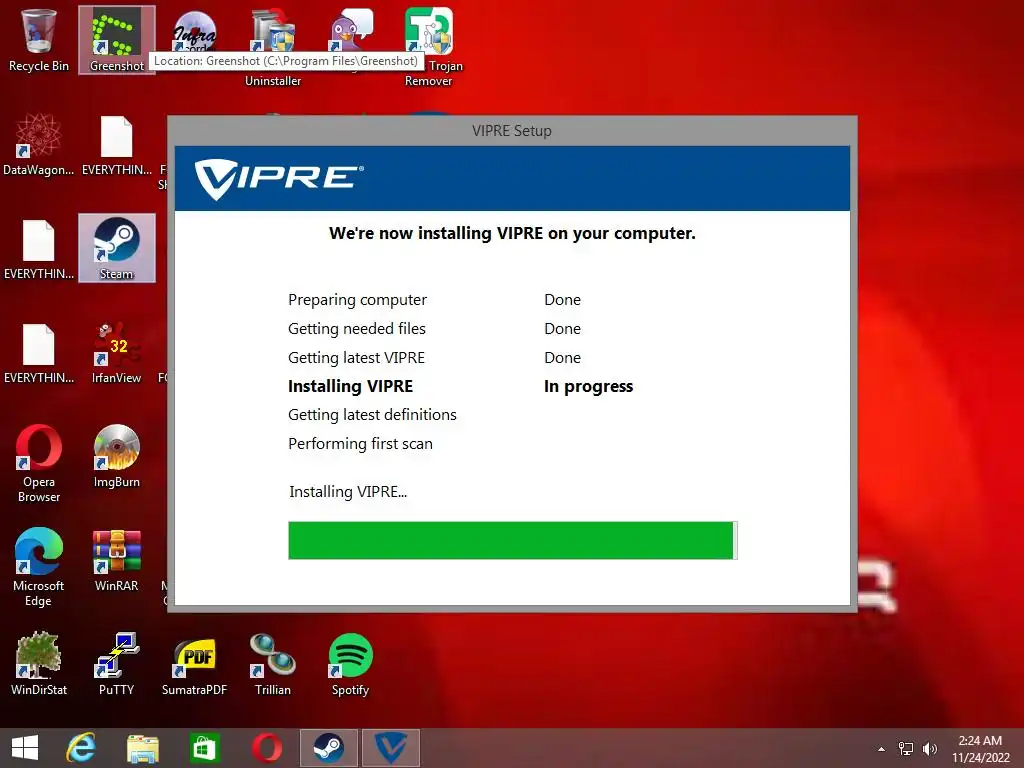The image size is (1024, 768).
Task: Open the Windows Start button
Action: click(x=25, y=748)
